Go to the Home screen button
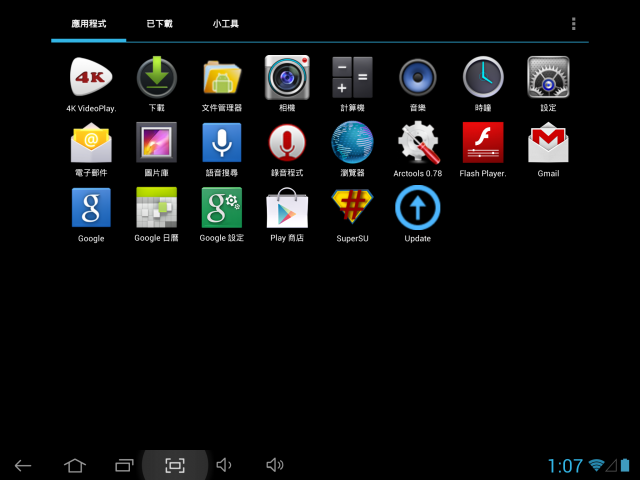 pyautogui.click(x=75, y=465)
